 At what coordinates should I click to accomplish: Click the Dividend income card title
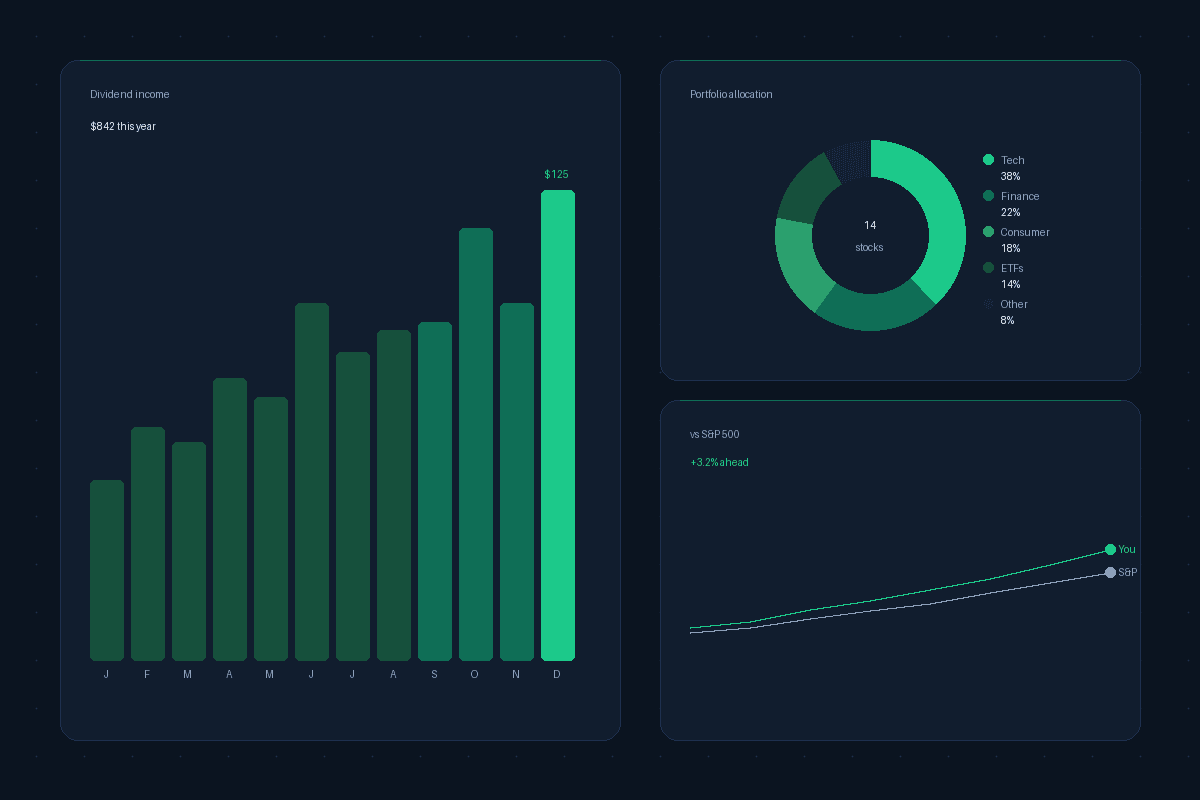coord(130,94)
